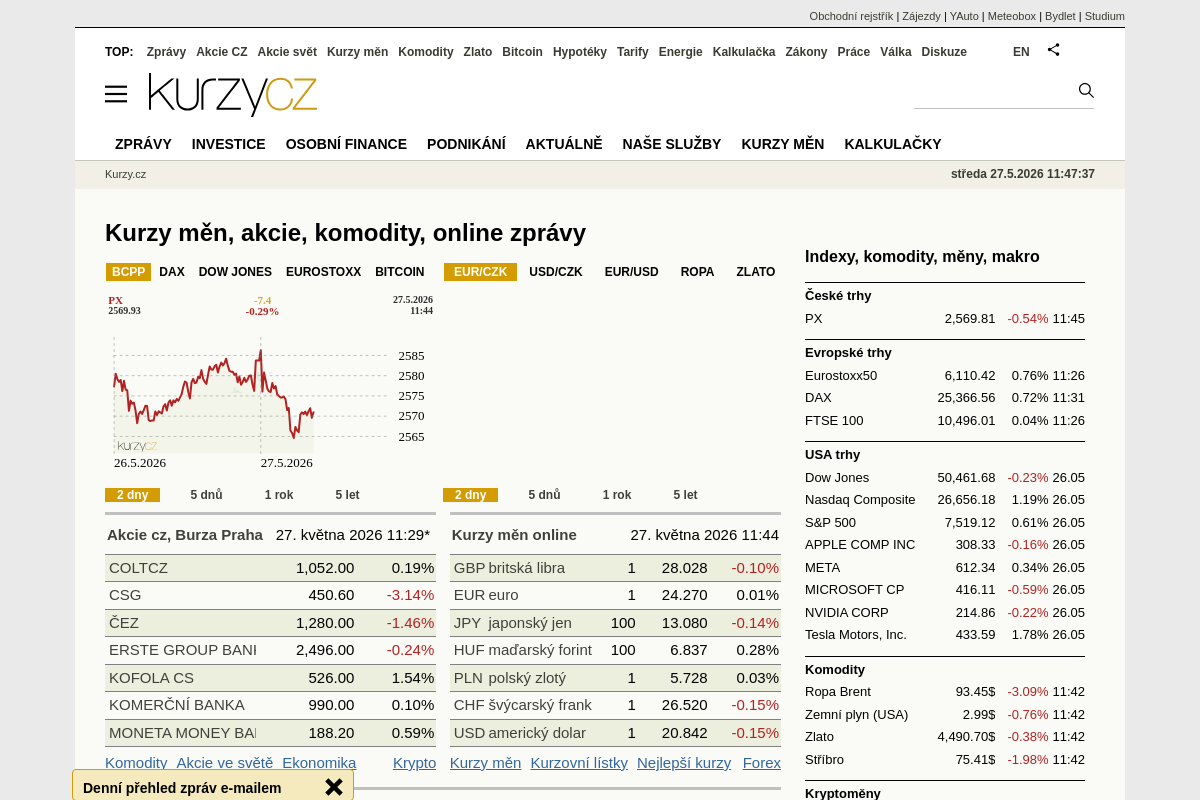The width and height of the screenshot is (1200, 800).
Task: Open the KURZY MĚN main menu
Action: tap(783, 144)
